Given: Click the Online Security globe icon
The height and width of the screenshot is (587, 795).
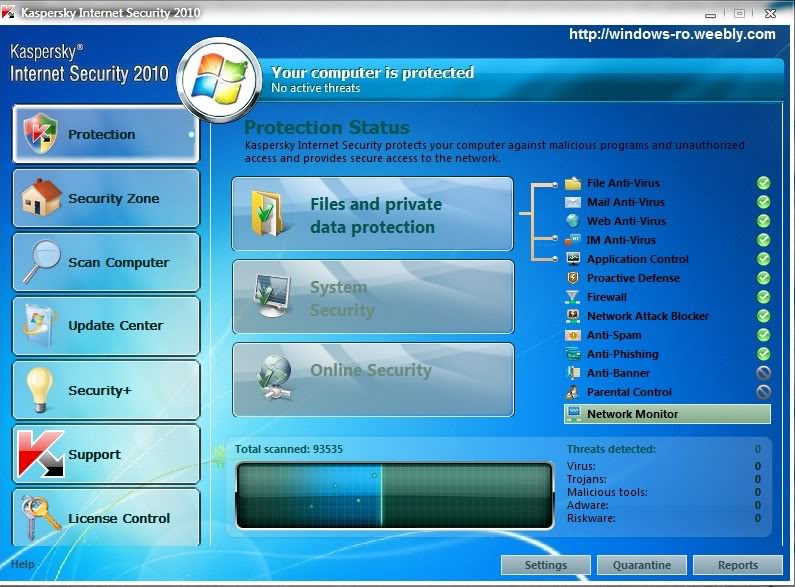Looking at the screenshot, I should pyautogui.click(x=274, y=378).
